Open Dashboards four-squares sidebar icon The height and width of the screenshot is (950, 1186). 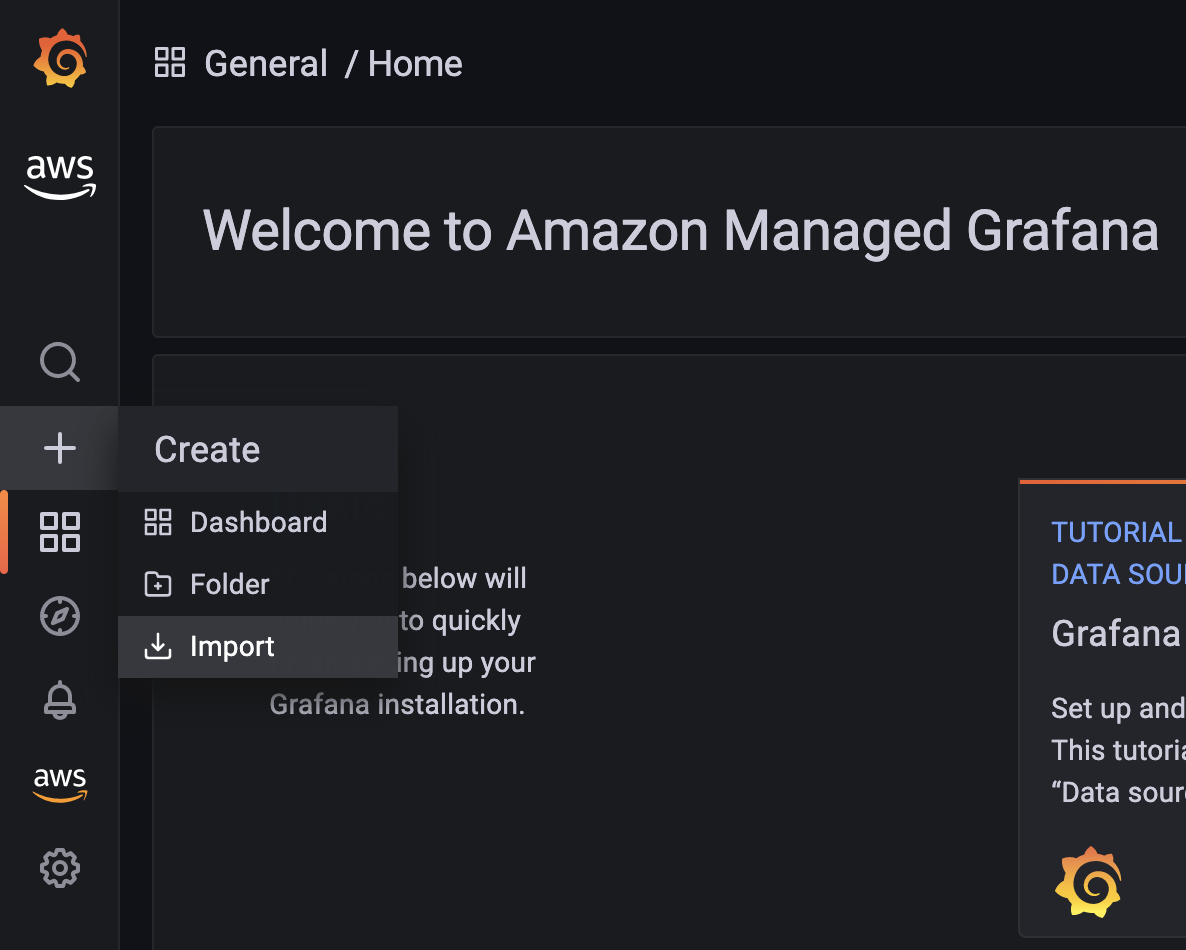[60, 532]
